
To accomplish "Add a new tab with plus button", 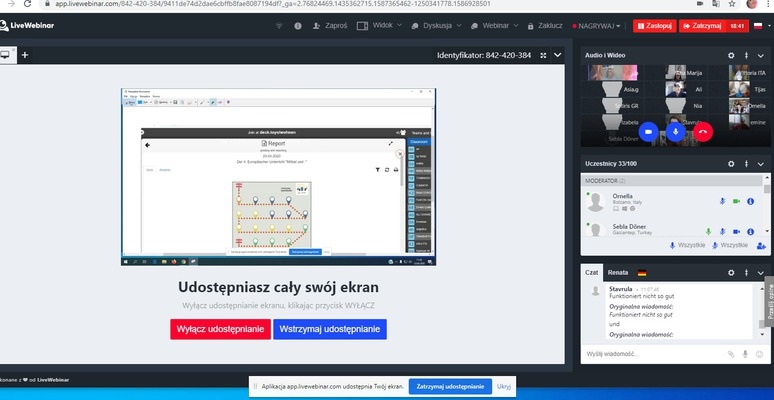I will (25, 56).
